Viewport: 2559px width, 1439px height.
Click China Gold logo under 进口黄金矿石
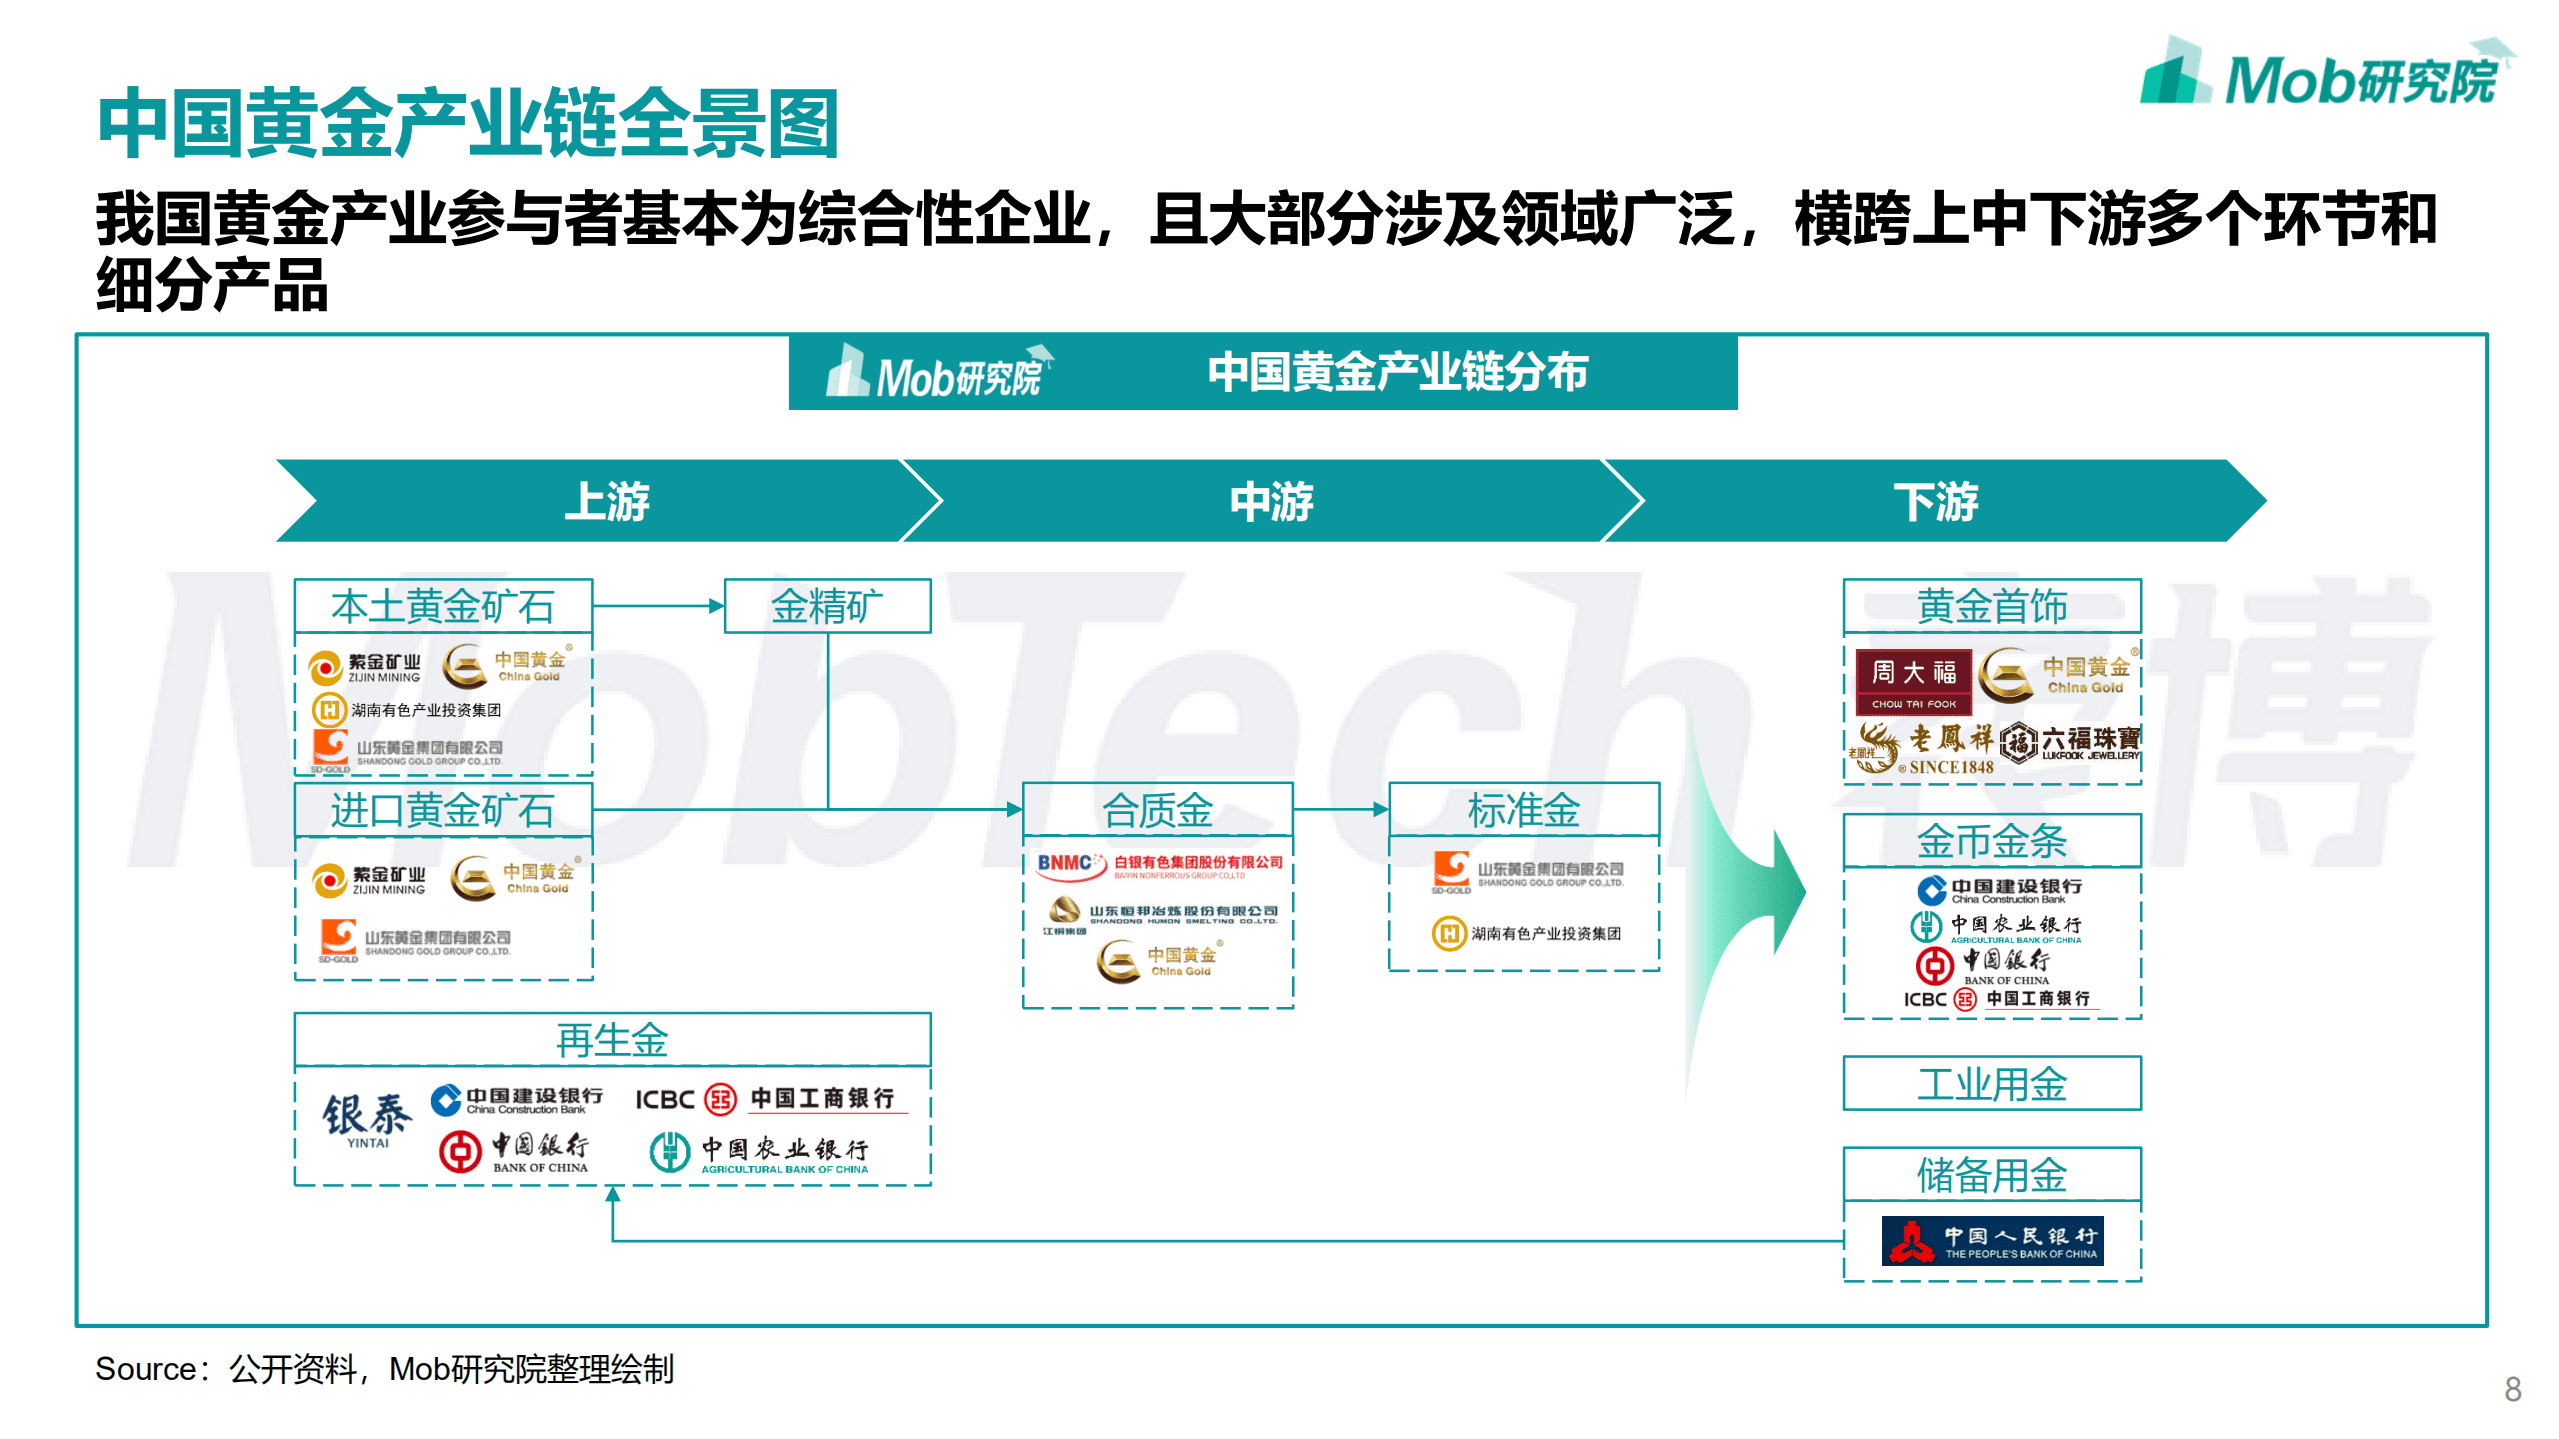[x=515, y=878]
